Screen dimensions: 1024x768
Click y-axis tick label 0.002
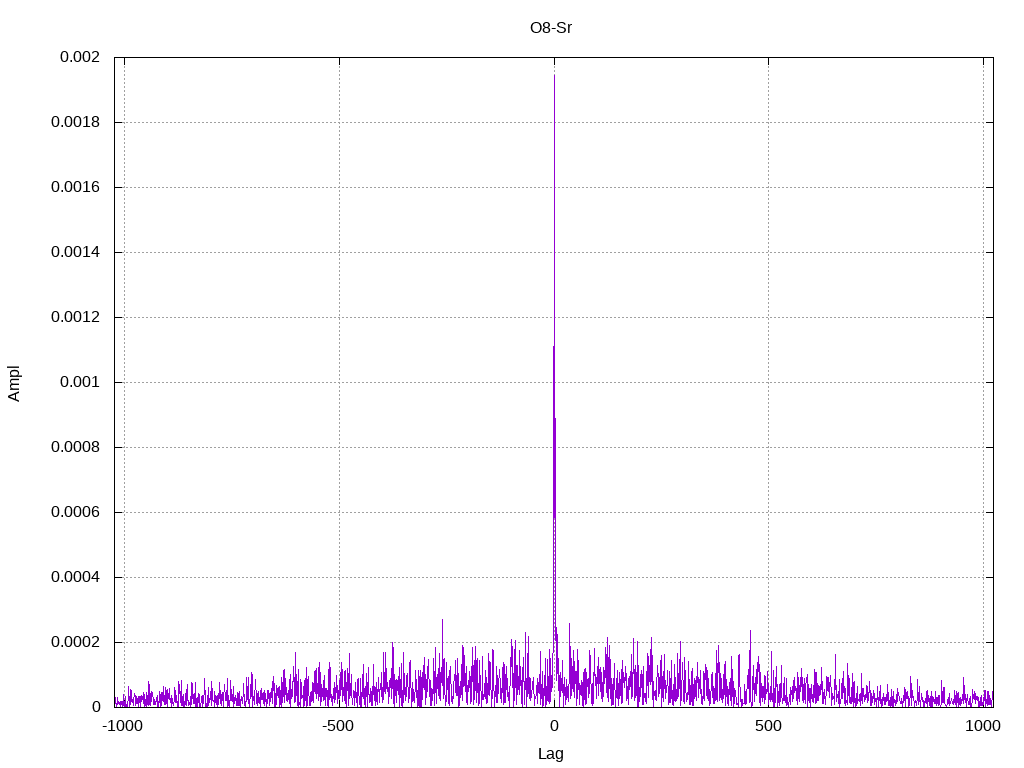(x=80, y=57)
